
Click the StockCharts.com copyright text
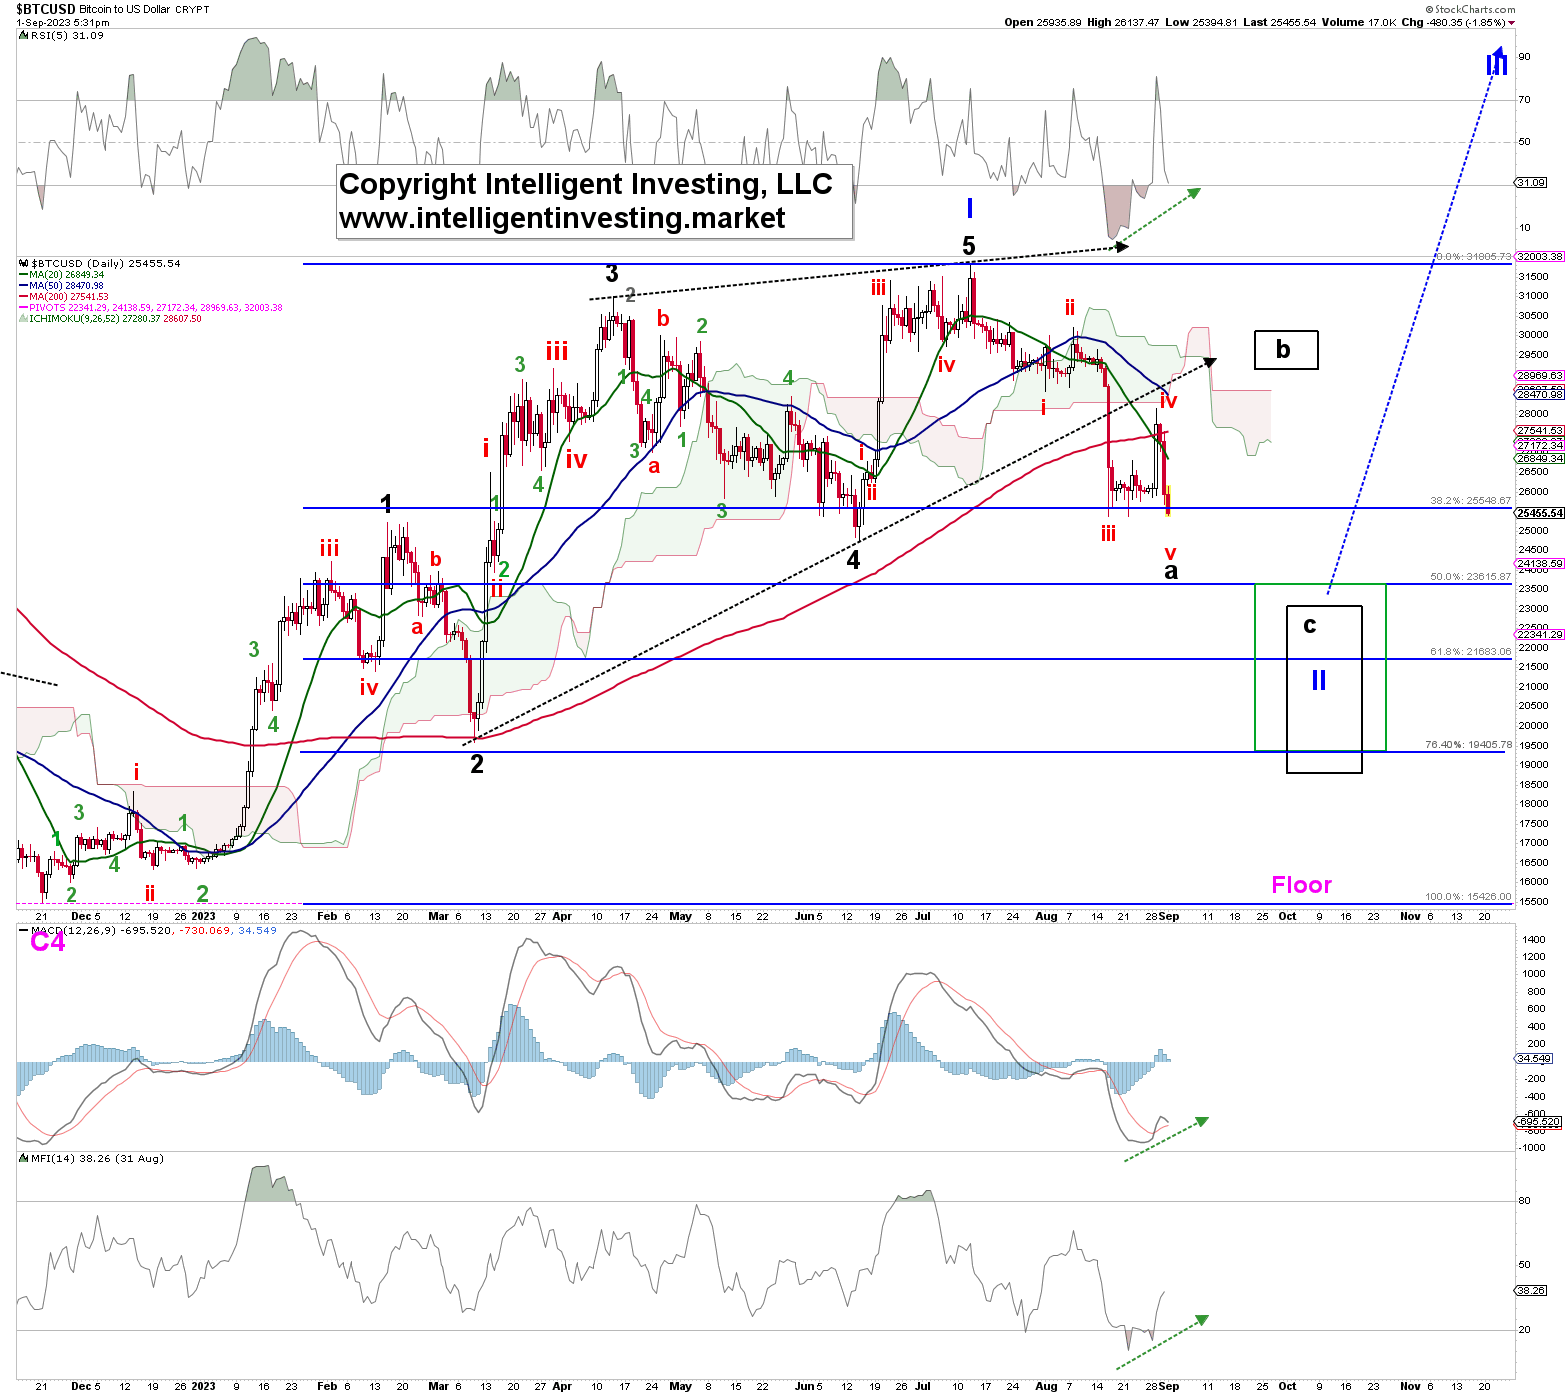coord(1471,9)
